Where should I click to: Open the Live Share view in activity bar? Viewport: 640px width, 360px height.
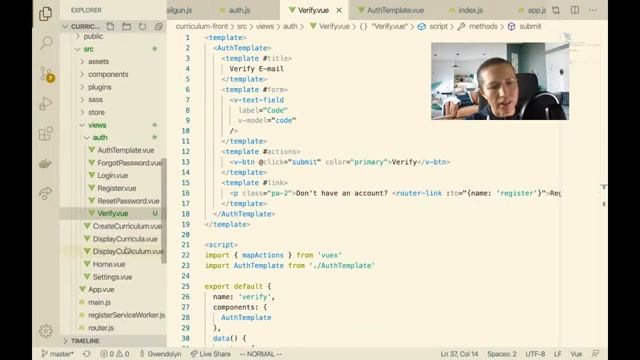[46, 193]
